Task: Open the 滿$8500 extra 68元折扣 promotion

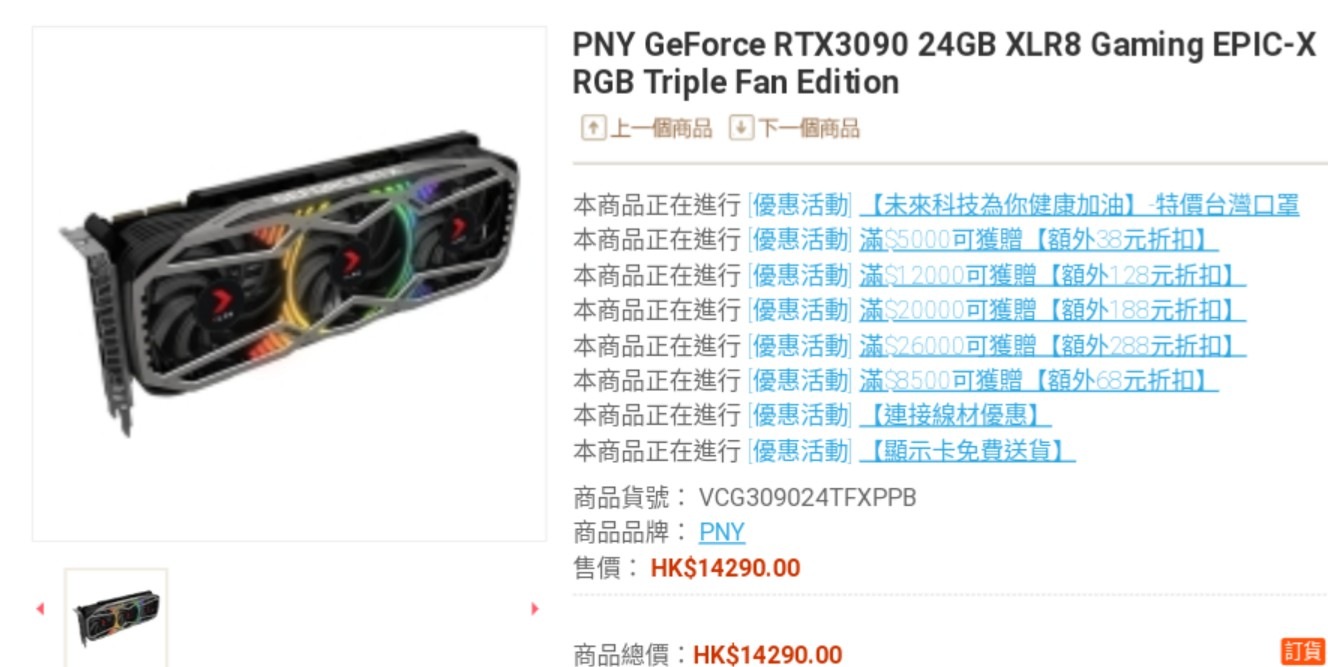Action: pos(1038,380)
